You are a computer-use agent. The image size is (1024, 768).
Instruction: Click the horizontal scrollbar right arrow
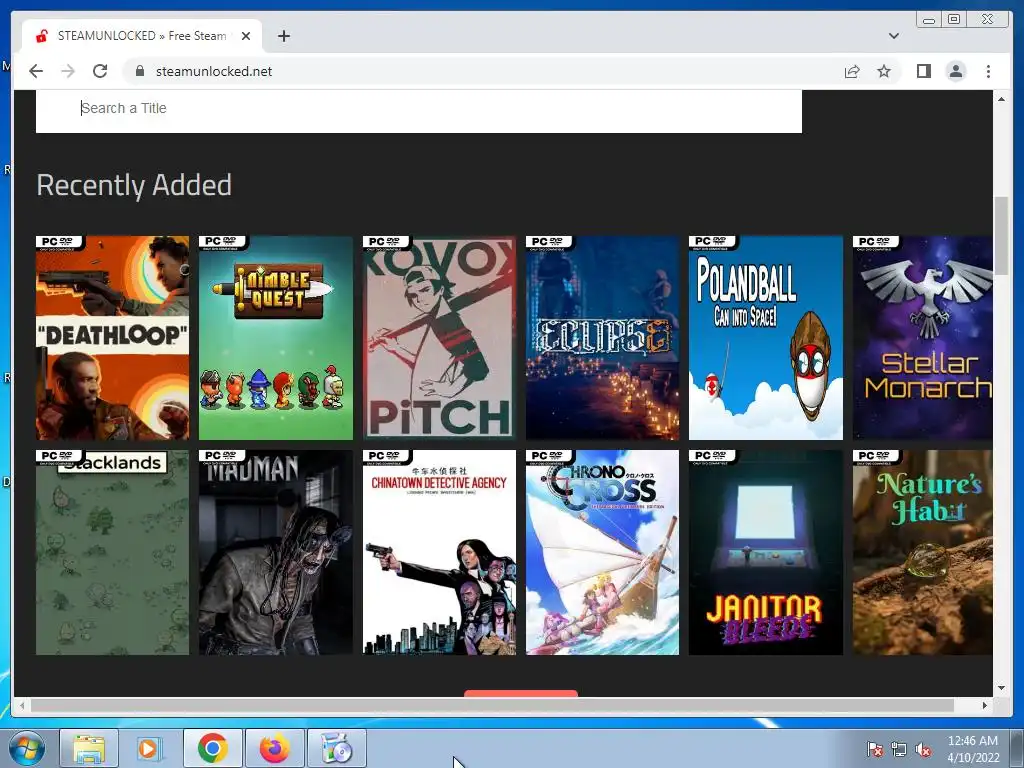coord(985,705)
